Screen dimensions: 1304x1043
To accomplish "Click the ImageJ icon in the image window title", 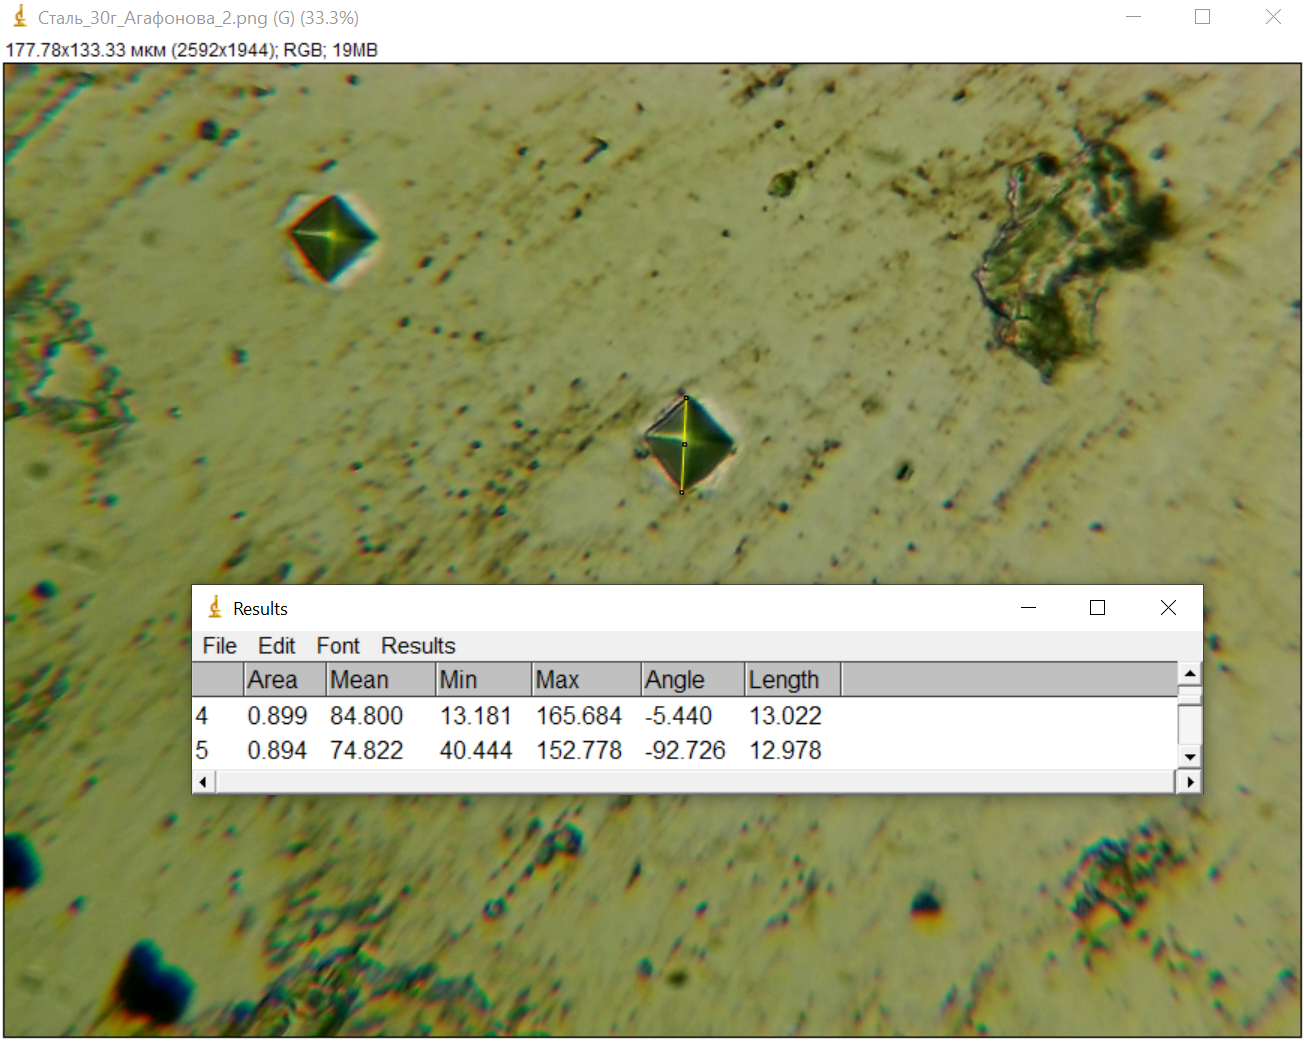I will pos(19,16).
